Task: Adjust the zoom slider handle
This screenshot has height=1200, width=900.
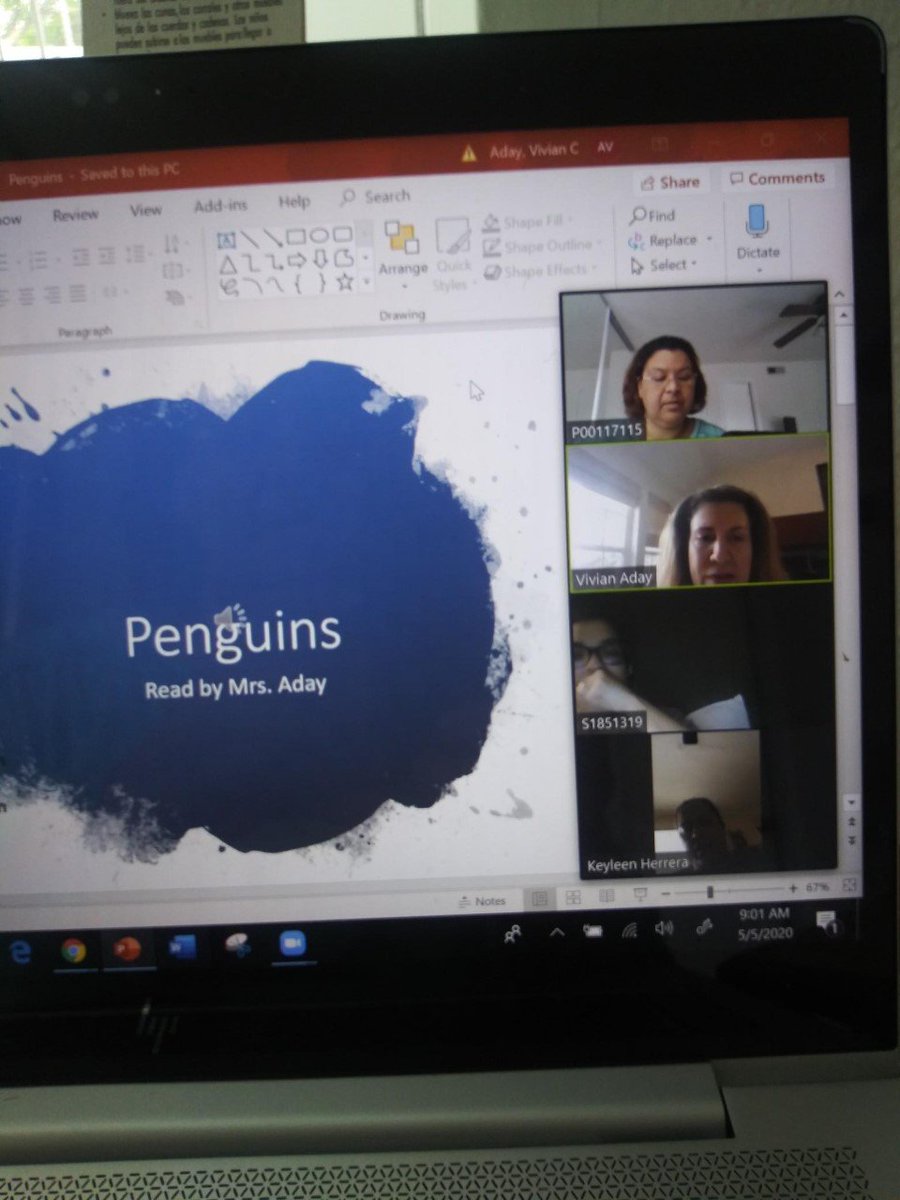Action: pyautogui.click(x=710, y=891)
